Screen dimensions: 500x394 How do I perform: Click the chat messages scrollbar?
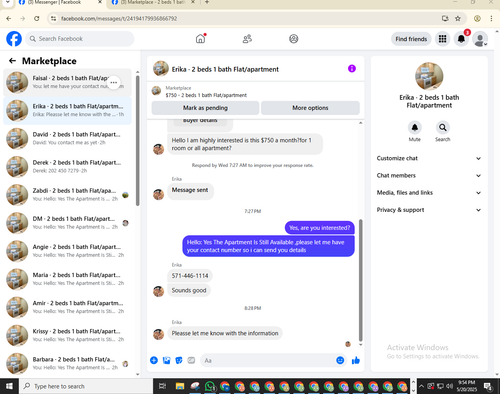[x=360, y=280]
